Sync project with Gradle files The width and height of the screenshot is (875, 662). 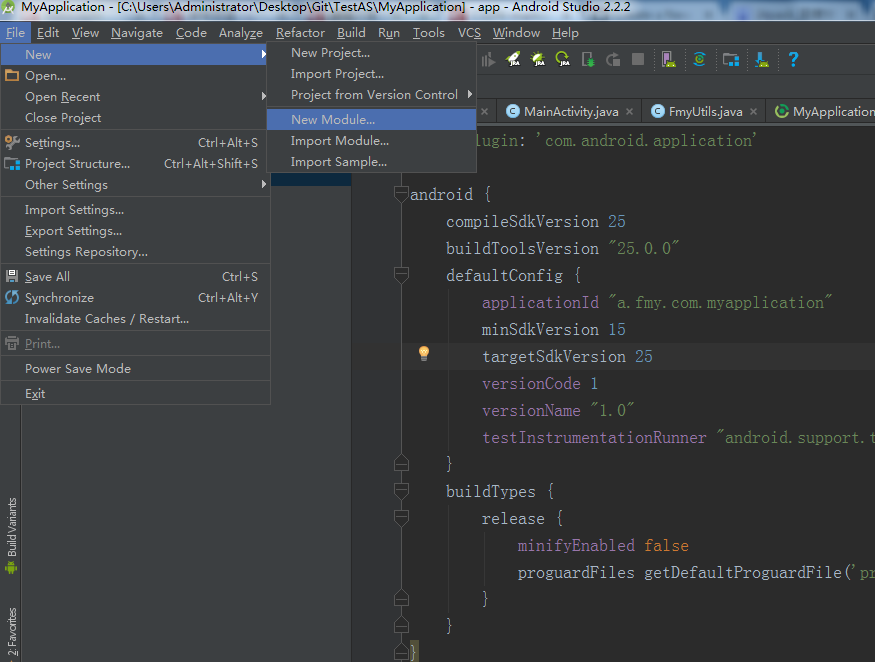tap(699, 59)
